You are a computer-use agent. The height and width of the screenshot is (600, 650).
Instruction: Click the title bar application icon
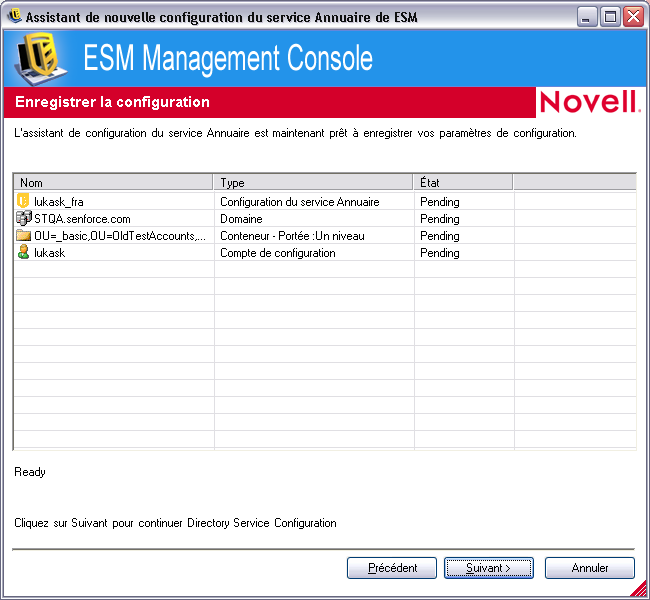tap(15, 16)
